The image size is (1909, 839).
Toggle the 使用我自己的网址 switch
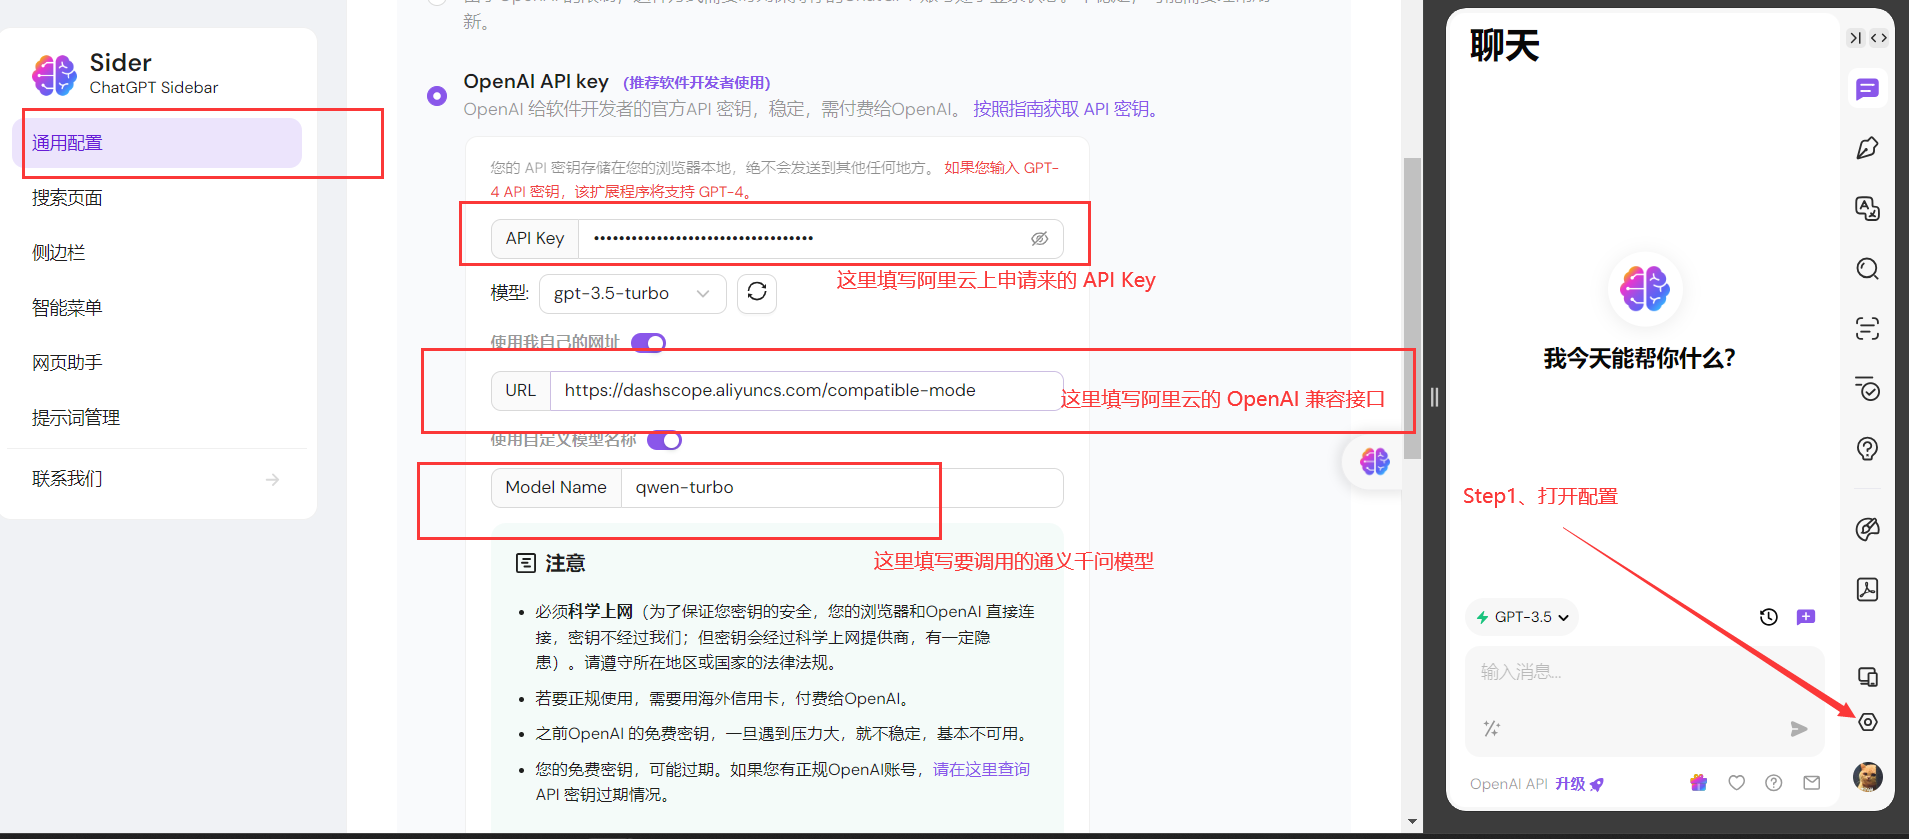tap(649, 343)
